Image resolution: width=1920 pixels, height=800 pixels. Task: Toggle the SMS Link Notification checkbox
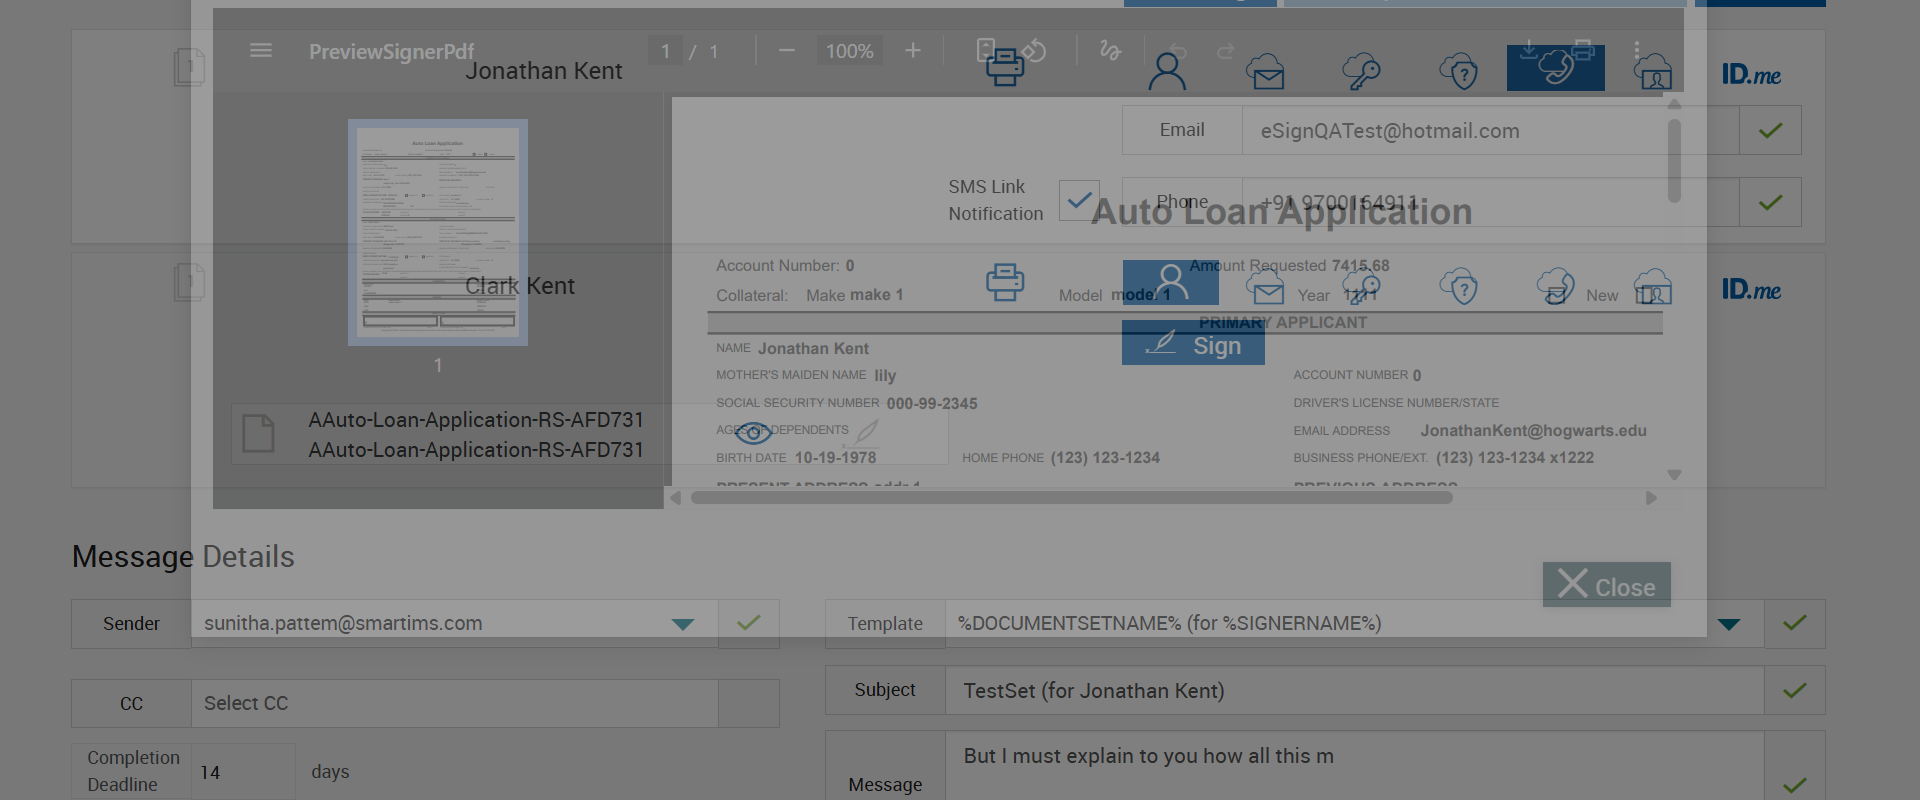click(x=1079, y=200)
